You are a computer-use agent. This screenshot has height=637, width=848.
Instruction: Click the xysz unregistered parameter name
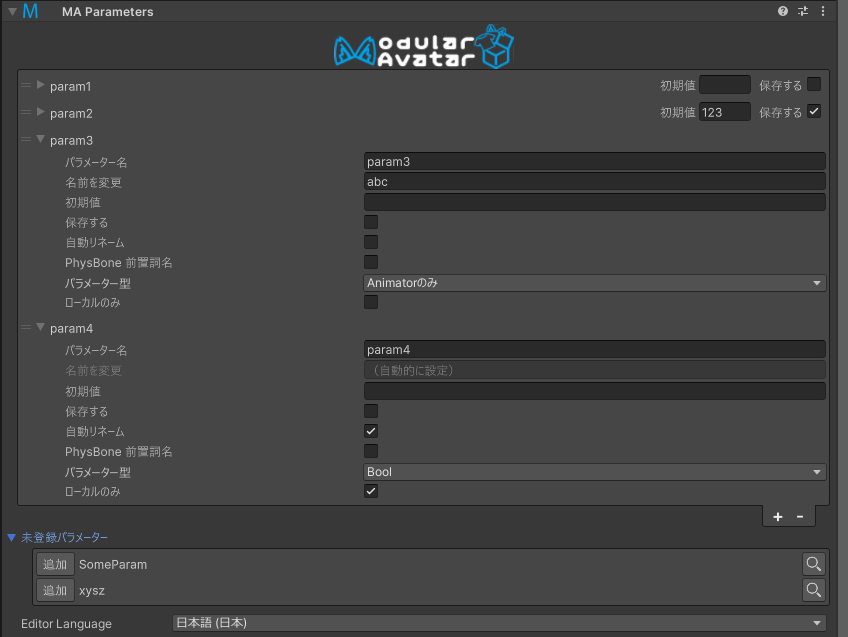[x=92, y=590]
